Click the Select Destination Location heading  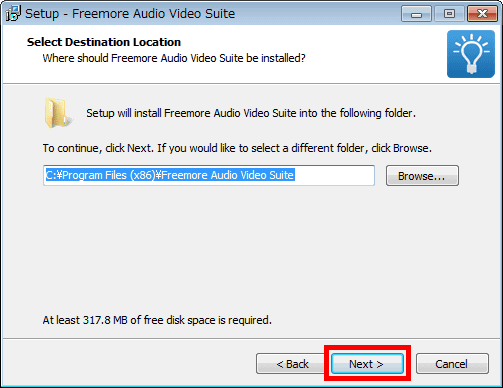tap(104, 42)
